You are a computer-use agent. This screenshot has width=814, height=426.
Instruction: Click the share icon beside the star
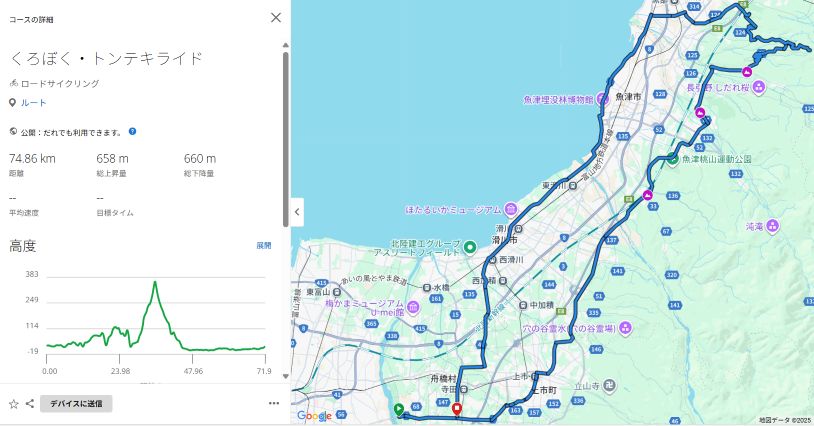point(30,404)
